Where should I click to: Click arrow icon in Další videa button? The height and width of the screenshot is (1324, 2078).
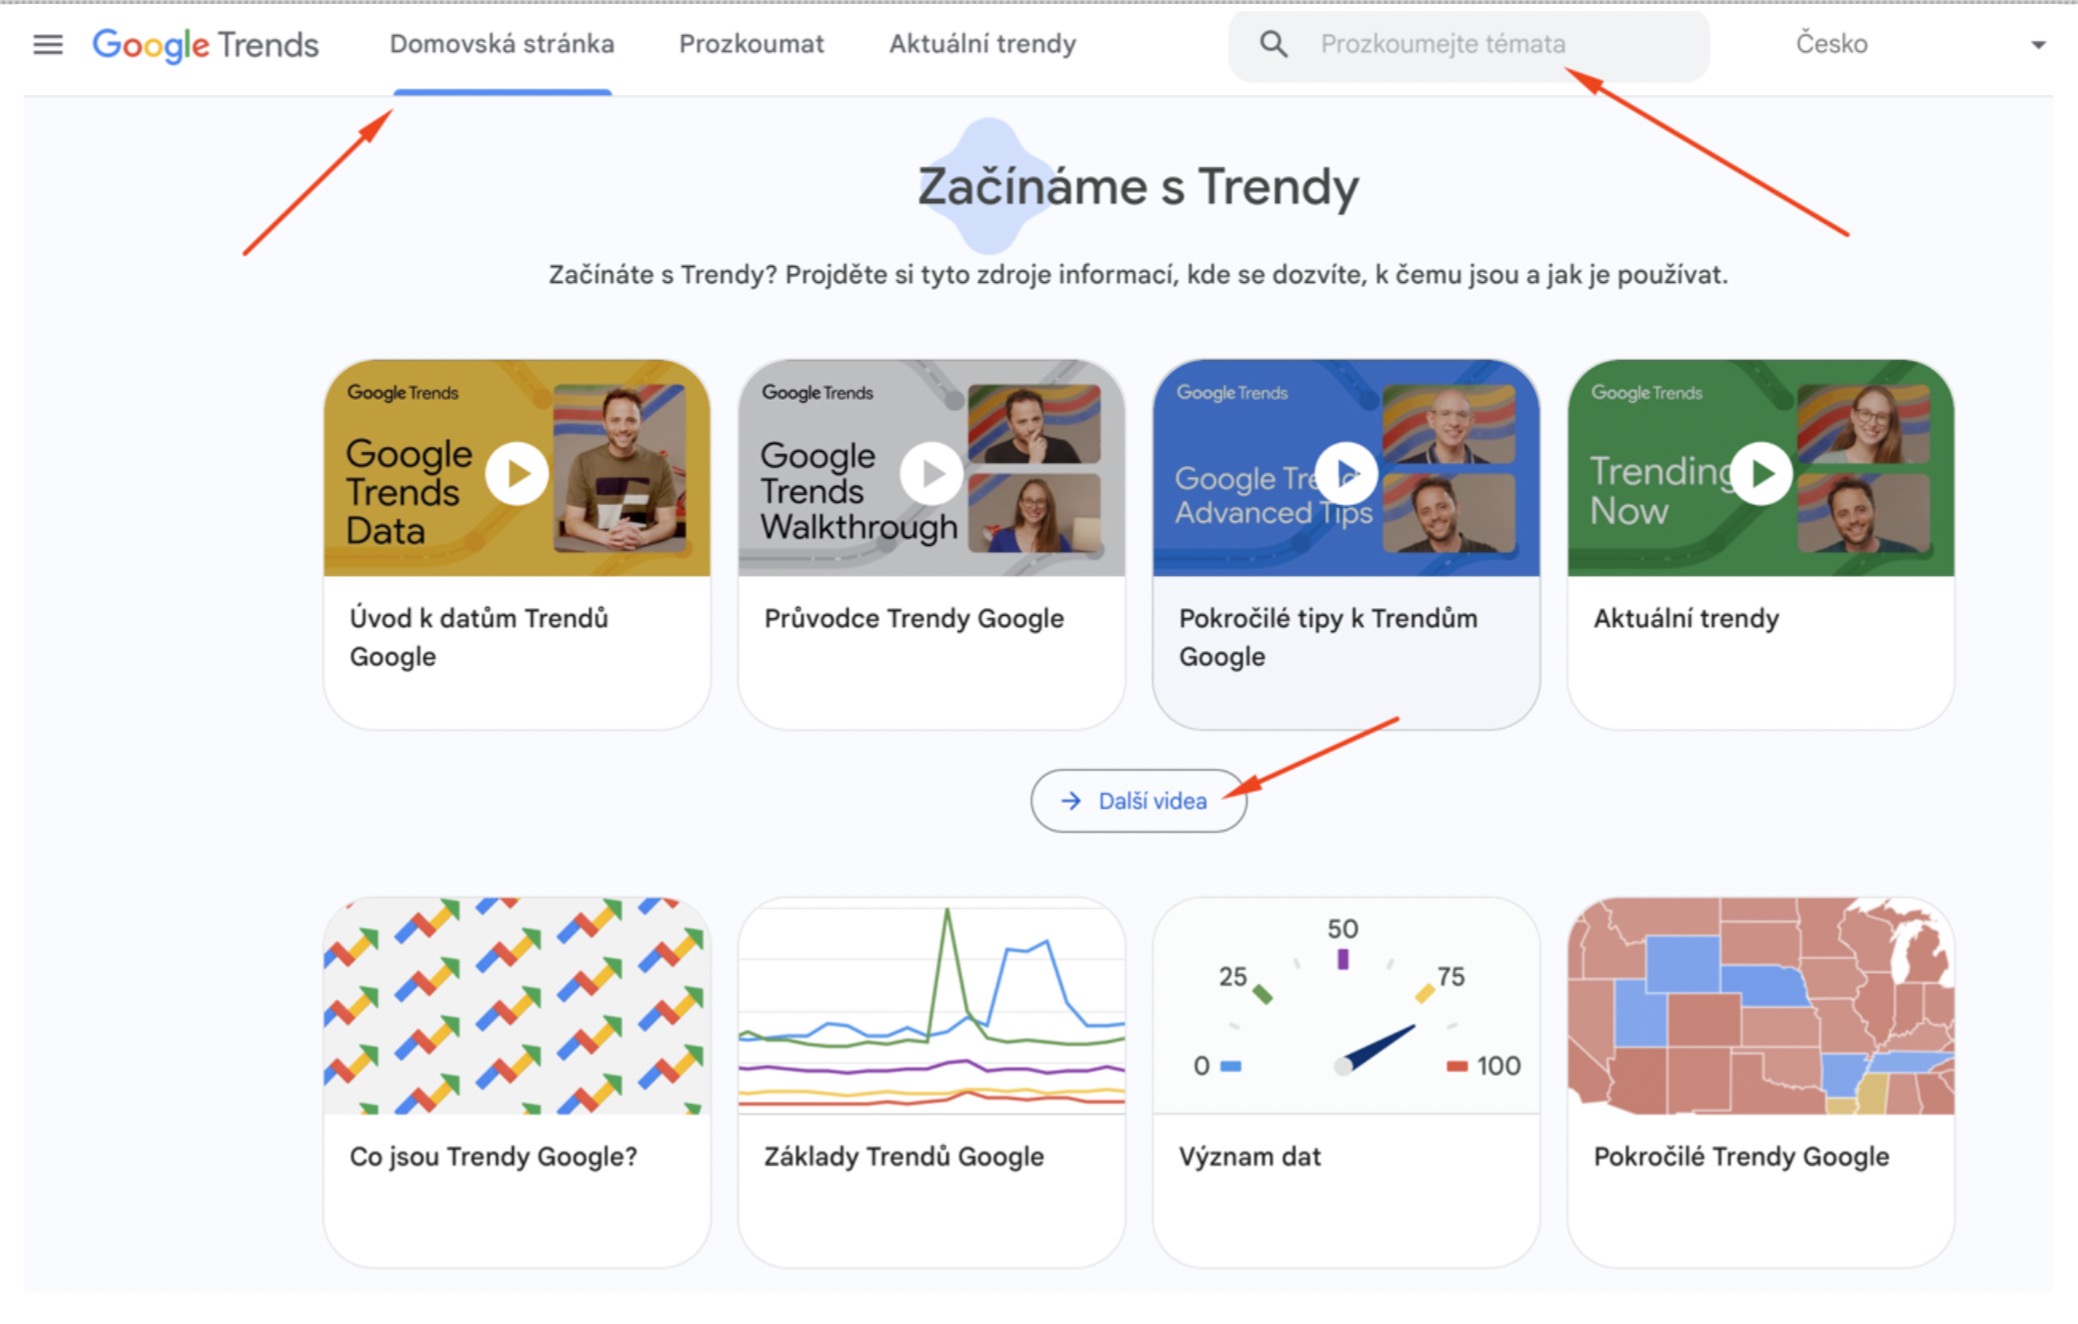point(1071,801)
